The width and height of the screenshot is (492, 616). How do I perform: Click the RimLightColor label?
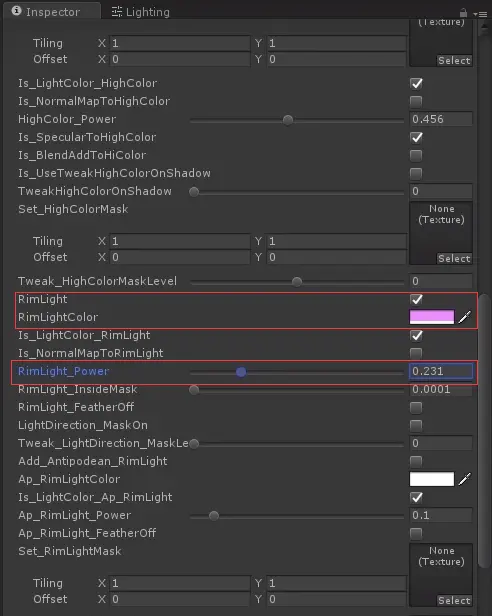(58, 317)
